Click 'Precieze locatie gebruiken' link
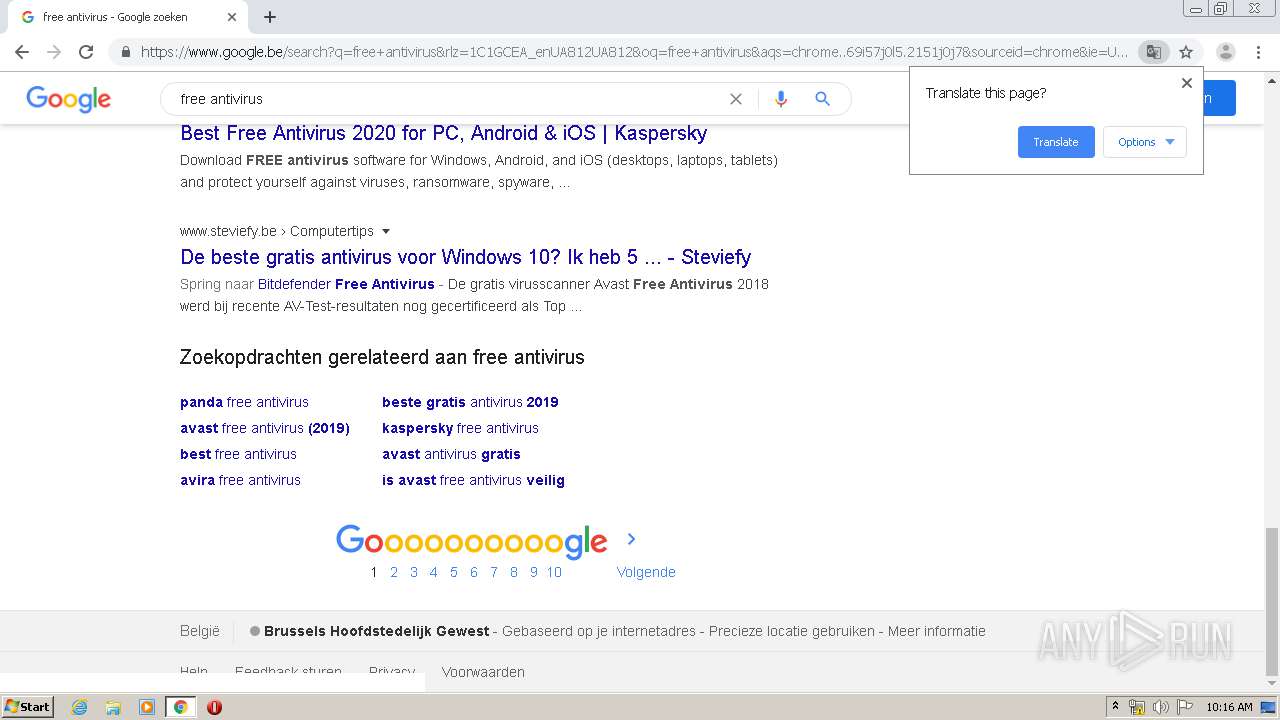The width and height of the screenshot is (1280, 720). point(792,631)
